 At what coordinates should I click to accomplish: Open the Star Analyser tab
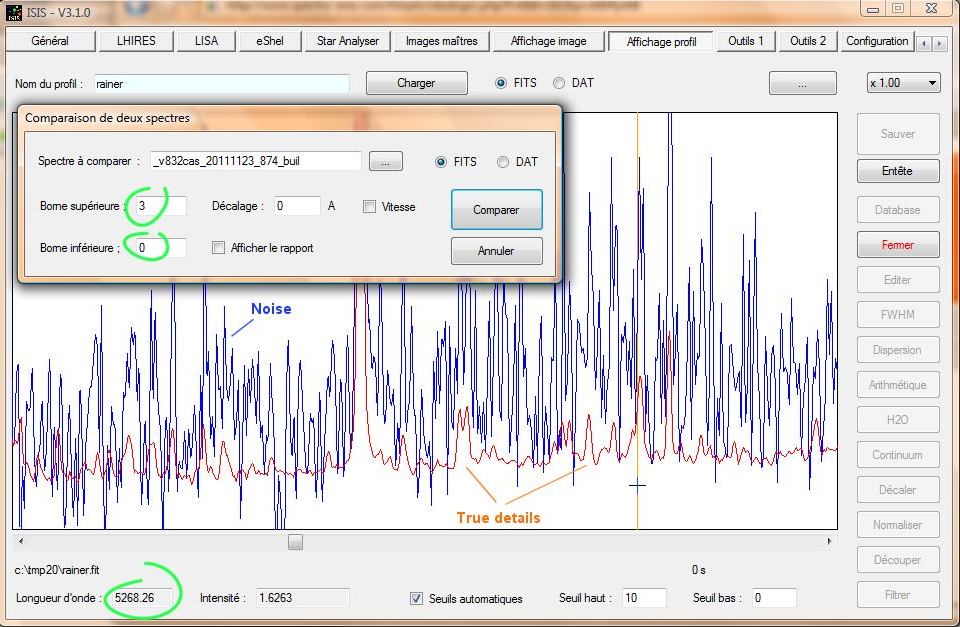(x=347, y=41)
